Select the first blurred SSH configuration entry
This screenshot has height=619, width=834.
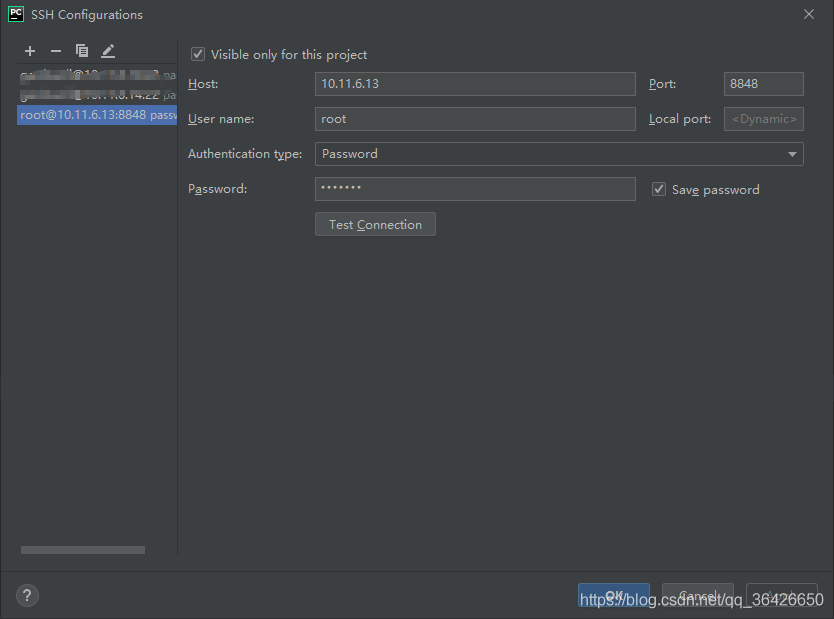[x=96, y=76]
